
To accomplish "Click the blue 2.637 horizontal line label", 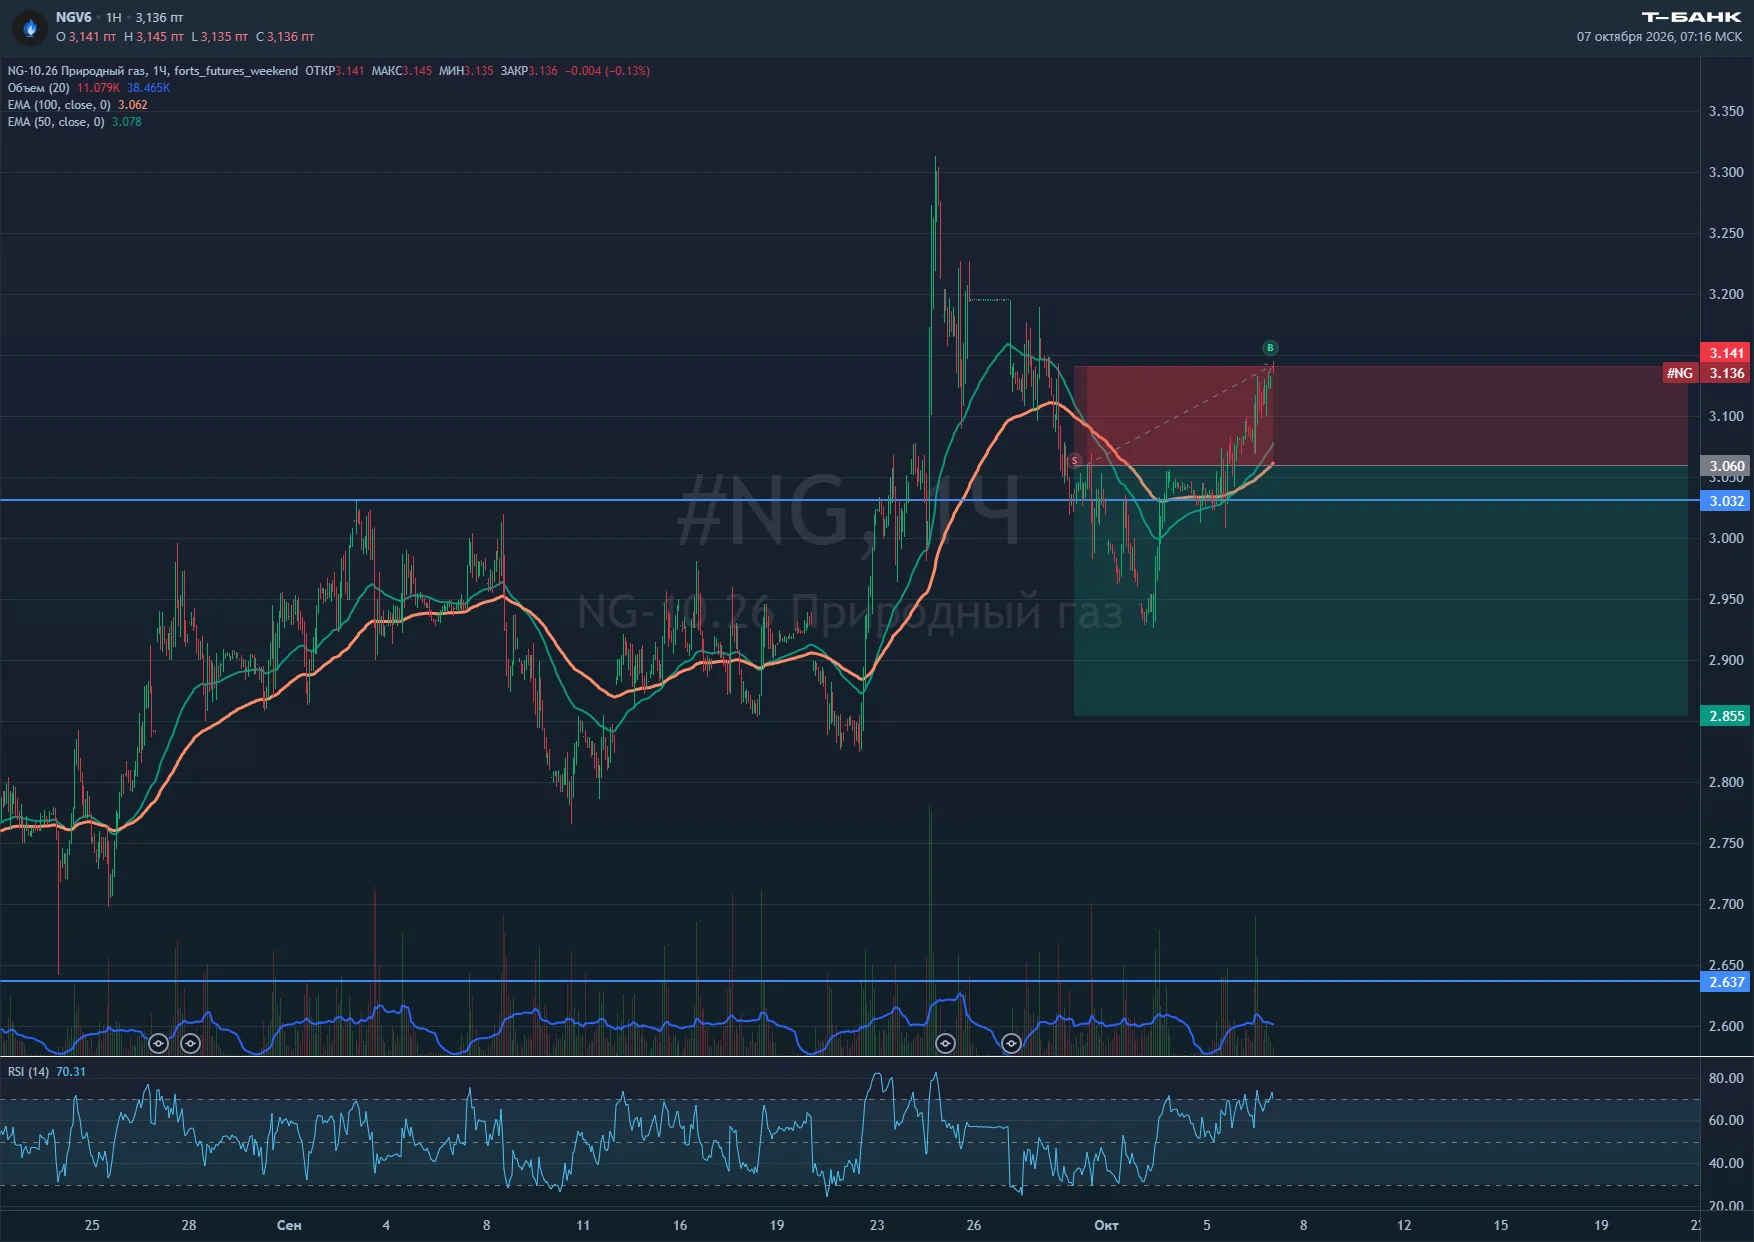I will tap(1725, 982).
